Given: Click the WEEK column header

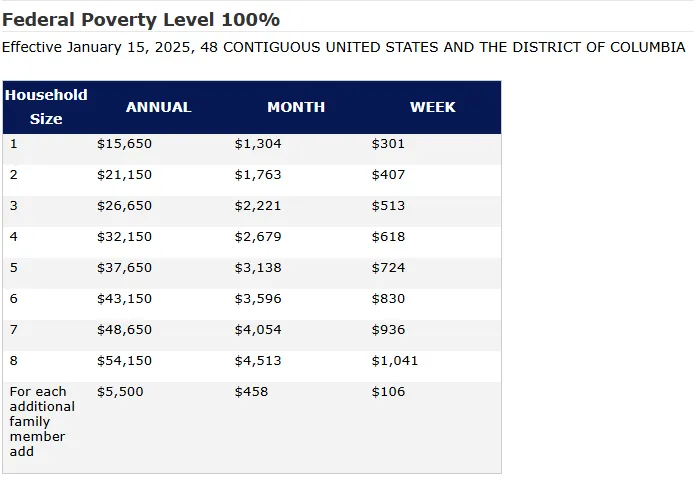Looking at the screenshot, I should tap(432, 107).
